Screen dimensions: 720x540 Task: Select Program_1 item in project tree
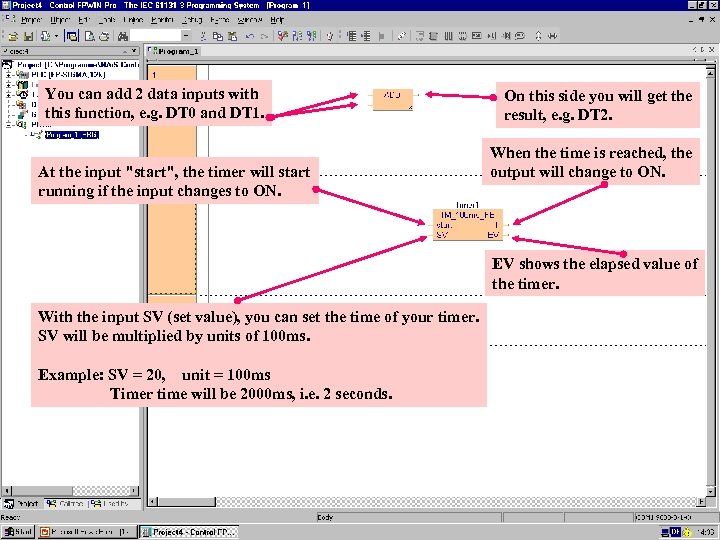[x=72, y=135]
